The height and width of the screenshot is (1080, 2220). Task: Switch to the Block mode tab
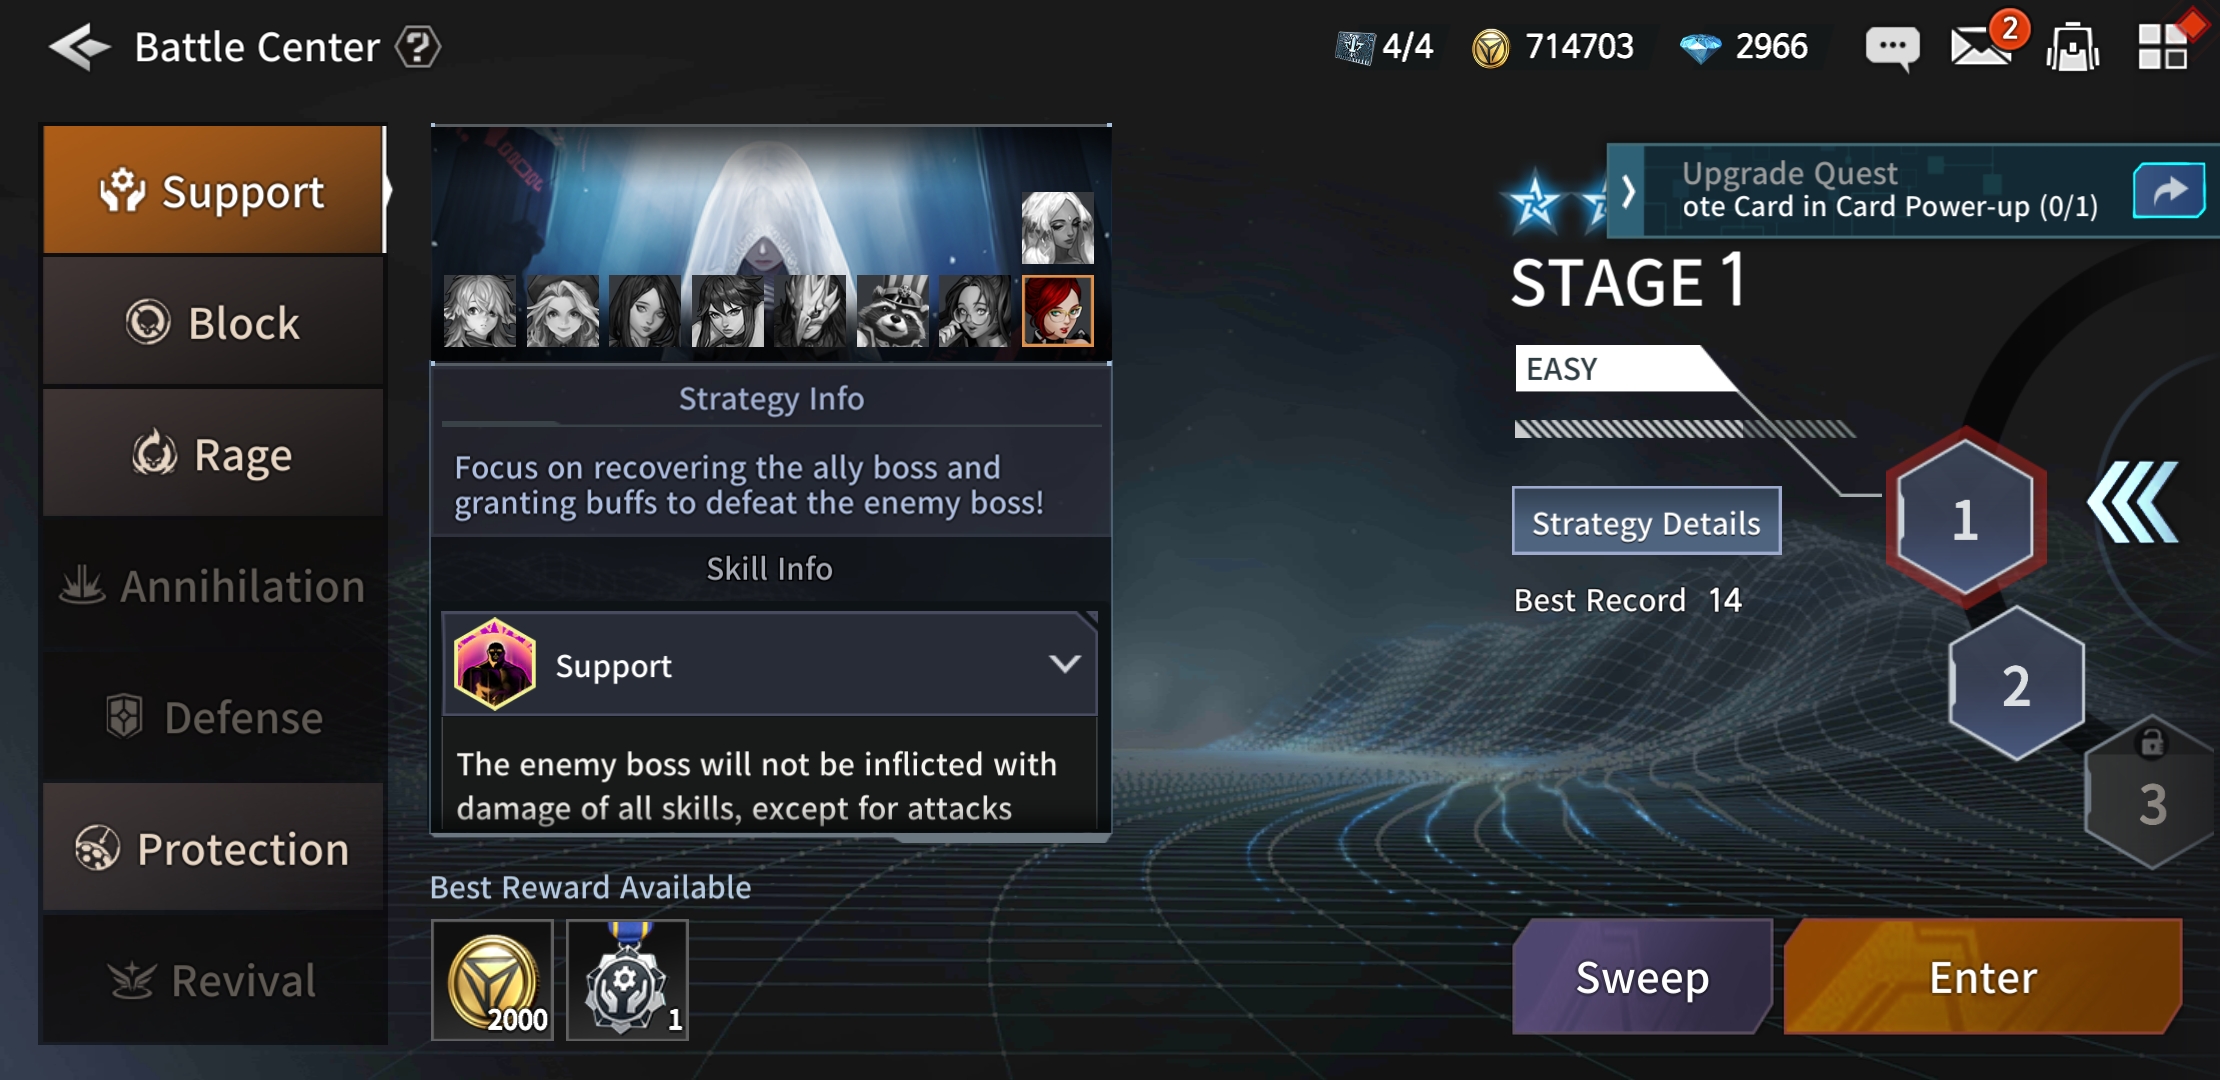(213, 322)
